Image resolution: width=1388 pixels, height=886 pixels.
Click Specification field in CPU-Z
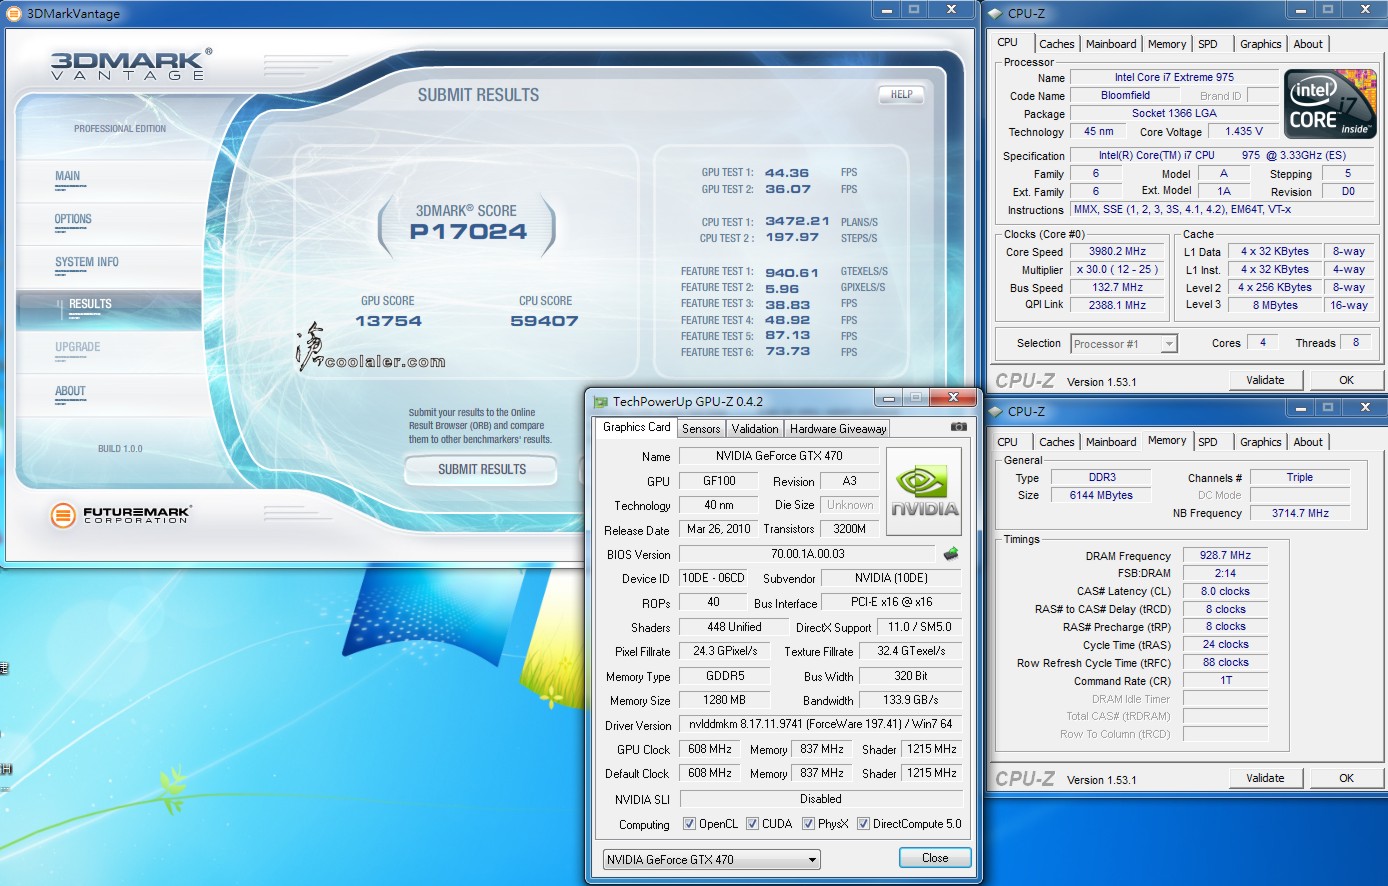pyautogui.click(x=1222, y=155)
